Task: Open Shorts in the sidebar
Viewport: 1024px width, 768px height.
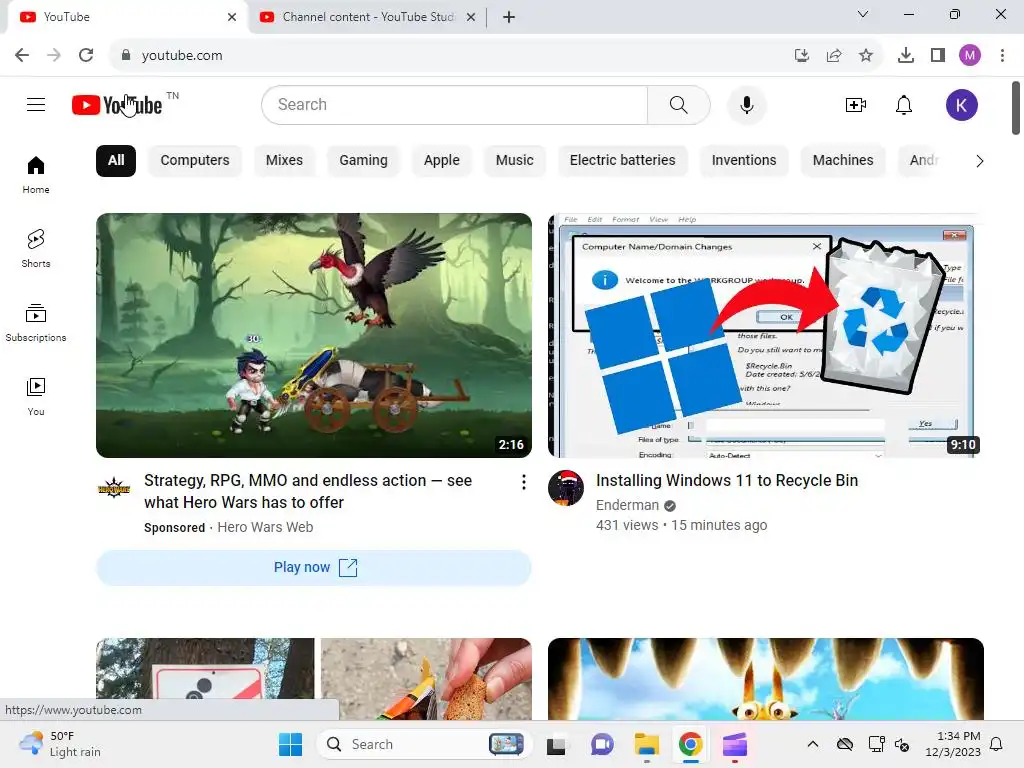Action: (x=36, y=249)
